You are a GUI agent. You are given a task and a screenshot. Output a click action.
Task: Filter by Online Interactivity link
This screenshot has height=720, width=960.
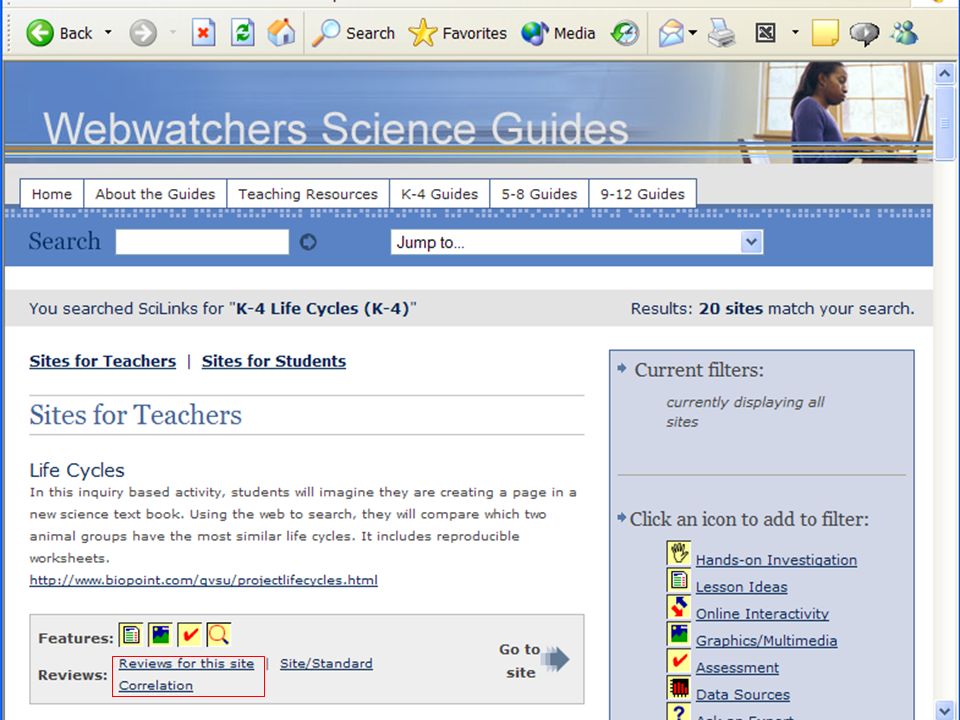(x=762, y=613)
